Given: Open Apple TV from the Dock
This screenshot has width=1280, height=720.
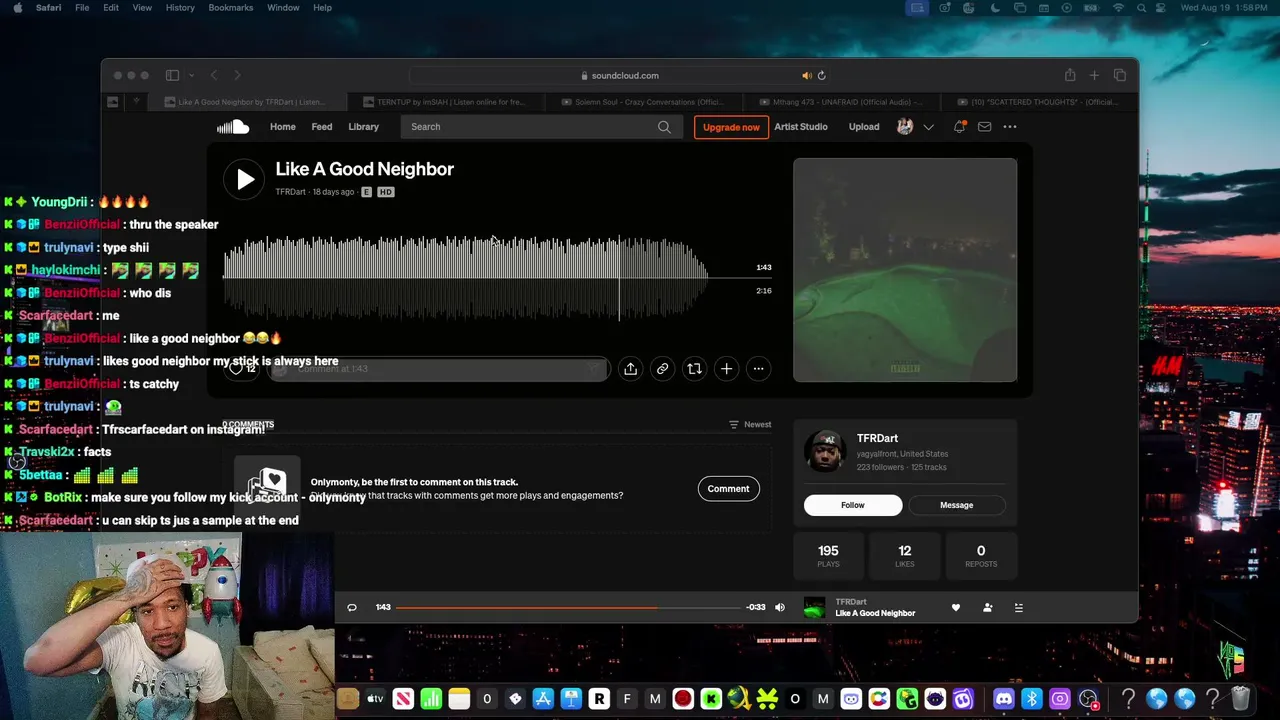Looking at the screenshot, I should pyautogui.click(x=375, y=699).
